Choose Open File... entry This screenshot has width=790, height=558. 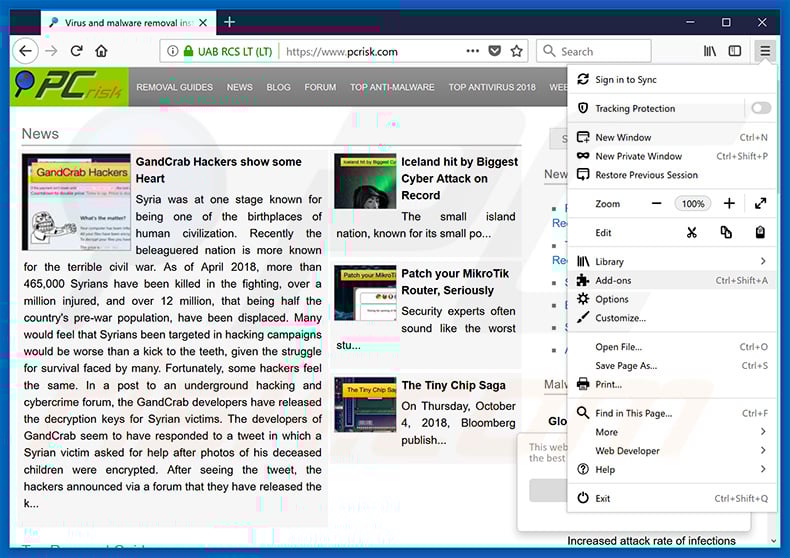pos(672,347)
